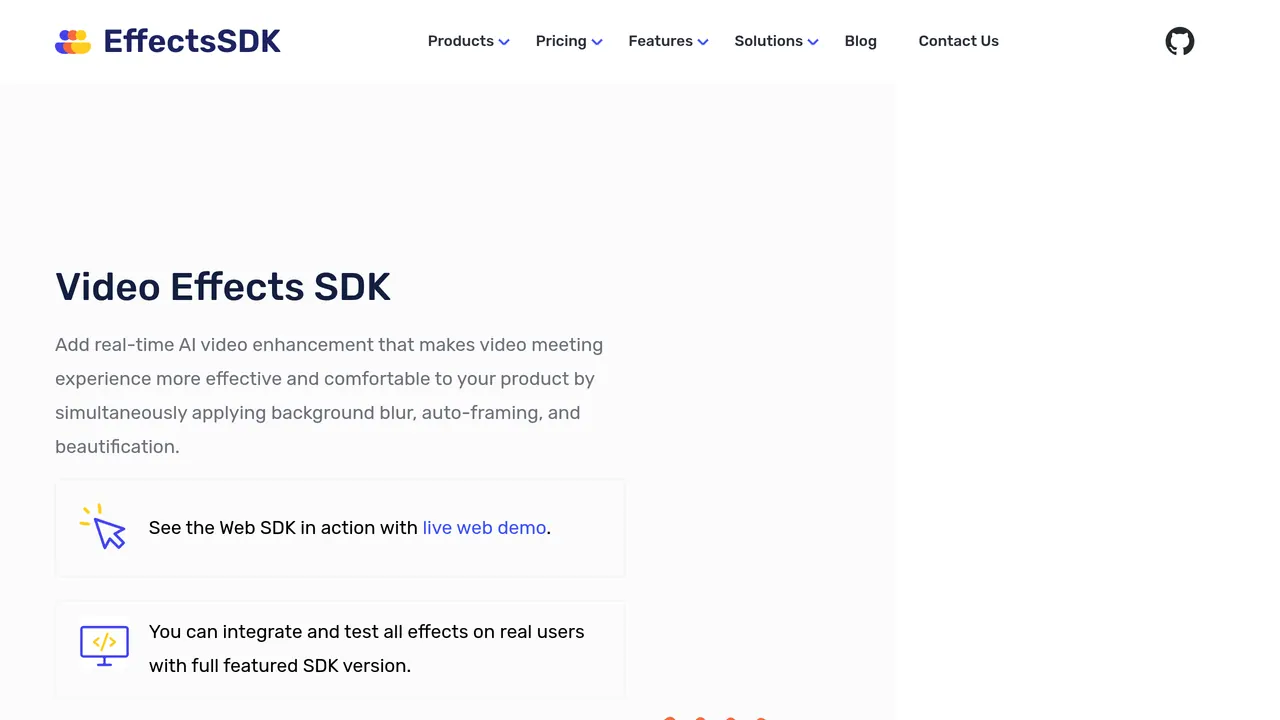This screenshot has height=720, width=1280.
Task: Click 'You can integrate and test all effects' text
Action: 366,648
